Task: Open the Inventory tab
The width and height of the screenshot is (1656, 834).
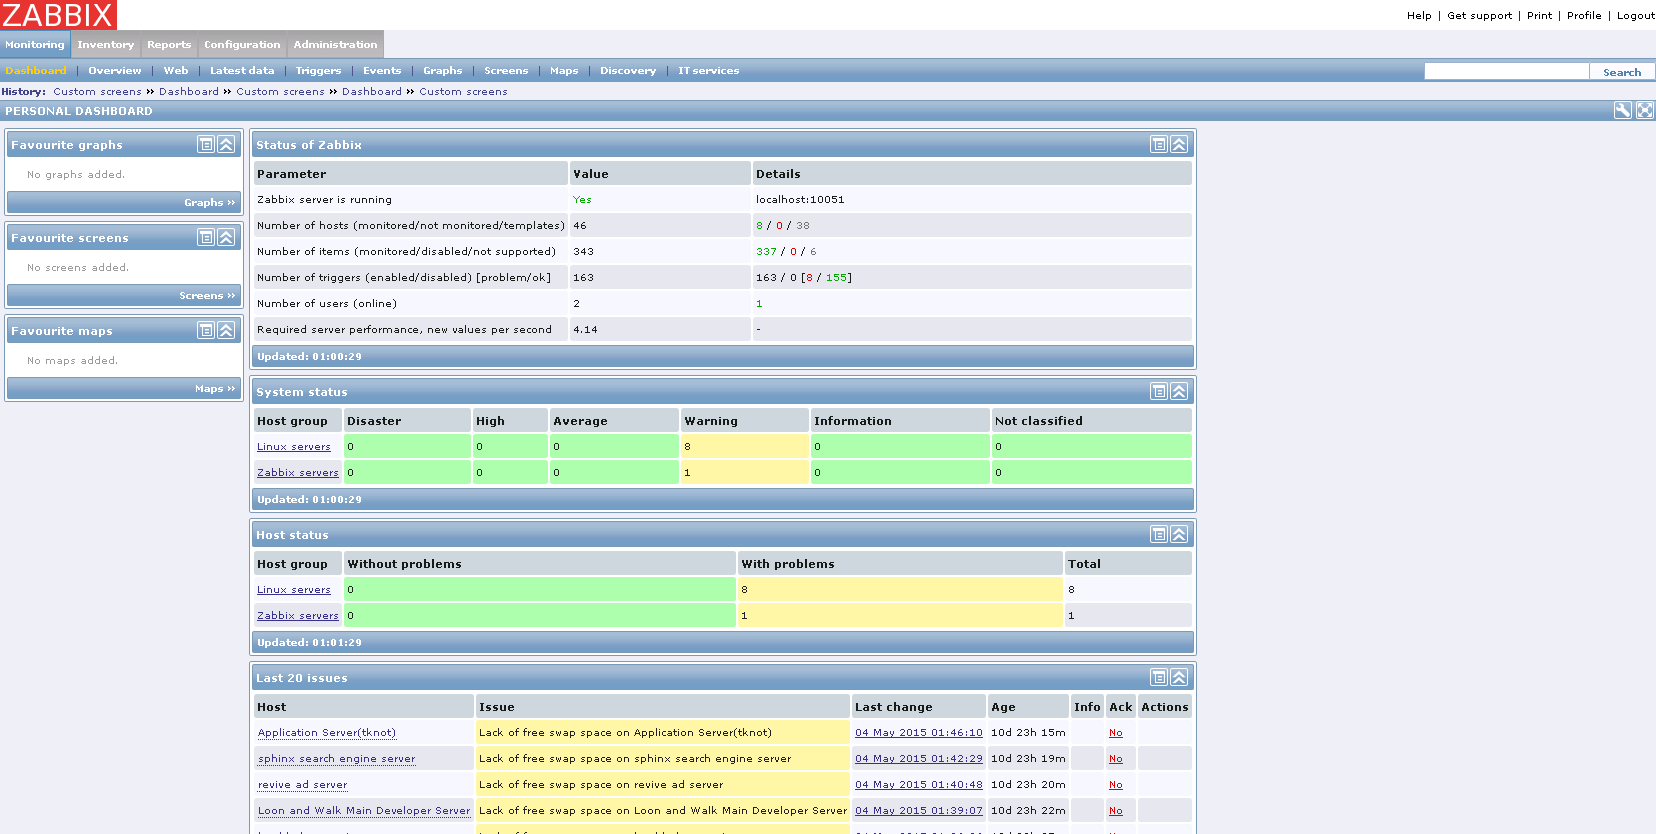Action: tap(105, 44)
